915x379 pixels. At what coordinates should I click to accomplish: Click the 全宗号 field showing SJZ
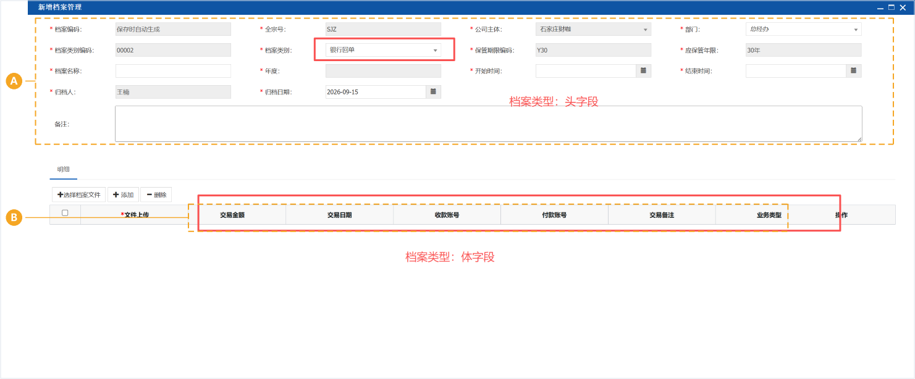pos(383,29)
